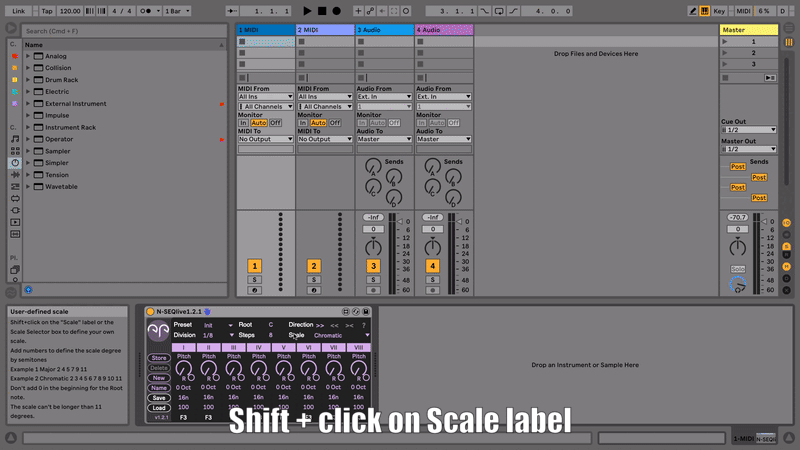Click the Stop button in the transport

tap(322, 10)
